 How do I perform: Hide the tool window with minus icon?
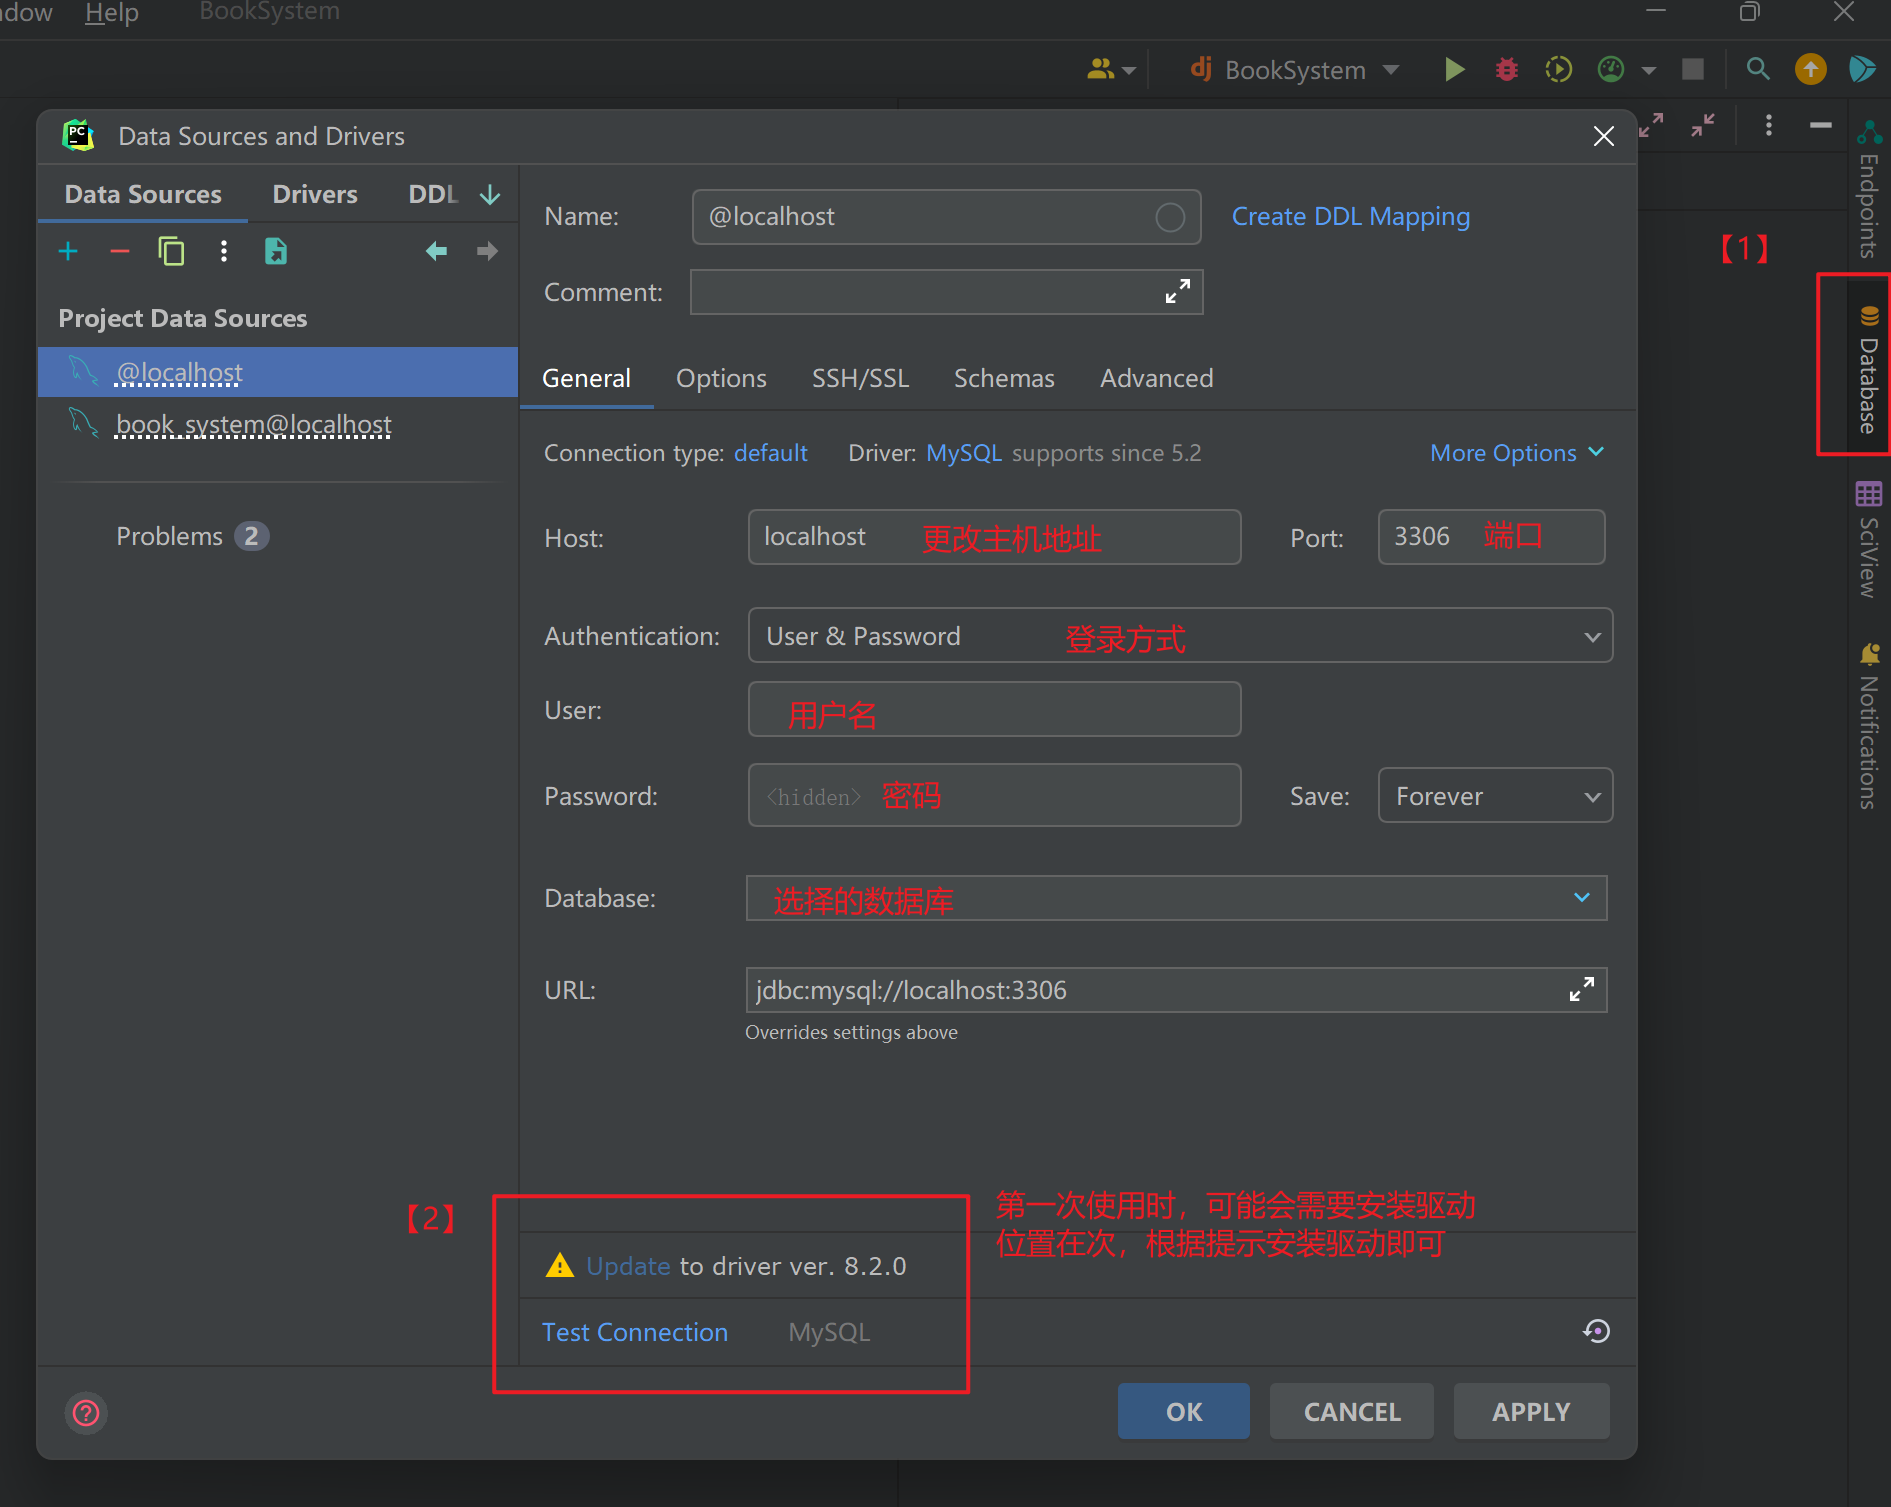pyautogui.click(x=1821, y=125)
